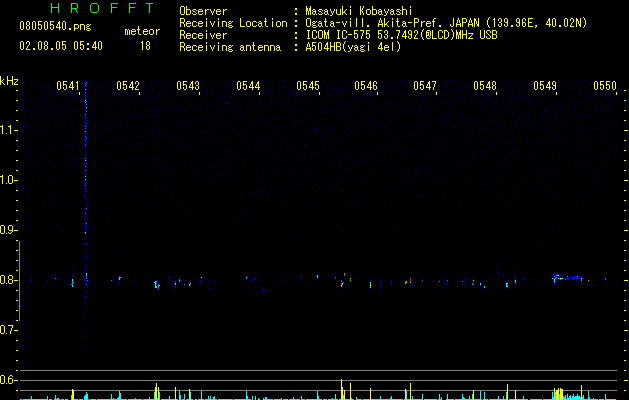Click the 0549 time marker
629x400 pixels.
[x=545, y=86]
